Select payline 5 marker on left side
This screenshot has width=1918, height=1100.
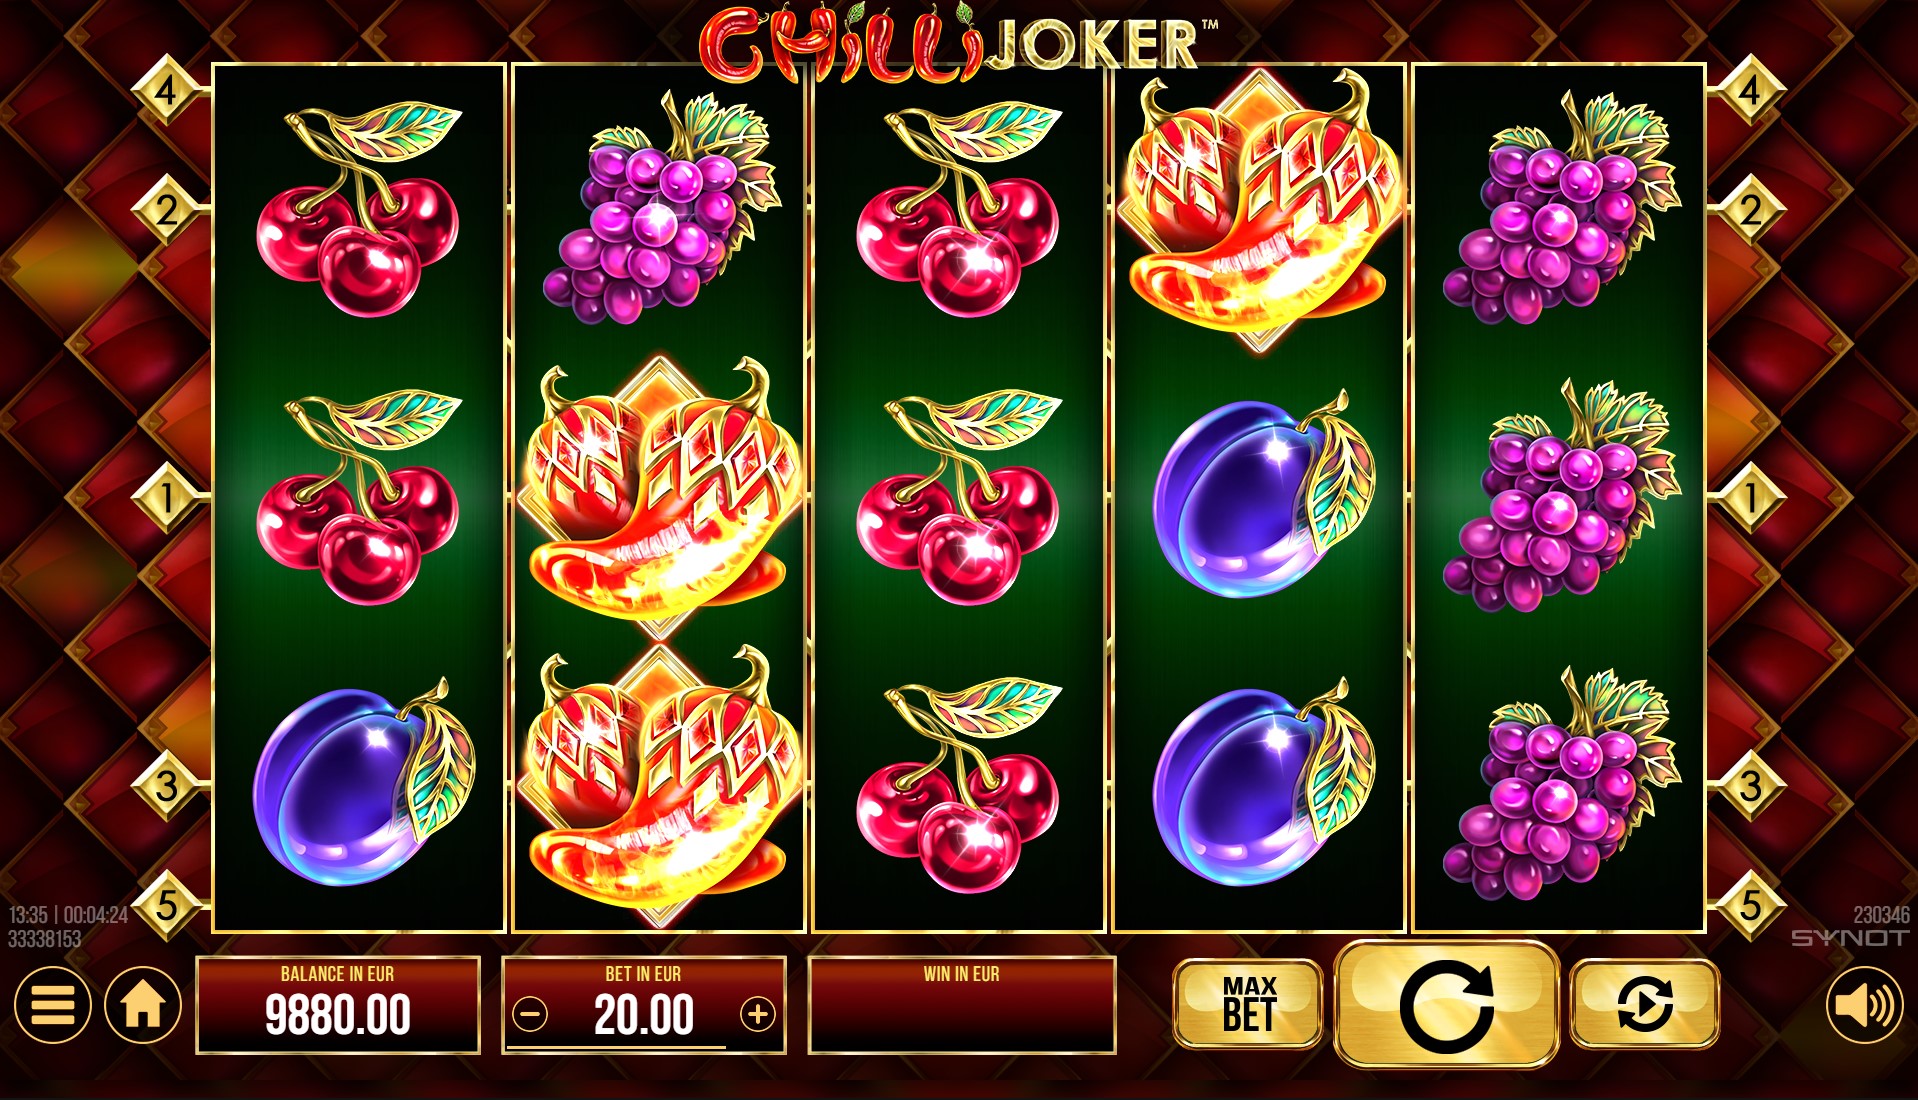coord(166,905)
